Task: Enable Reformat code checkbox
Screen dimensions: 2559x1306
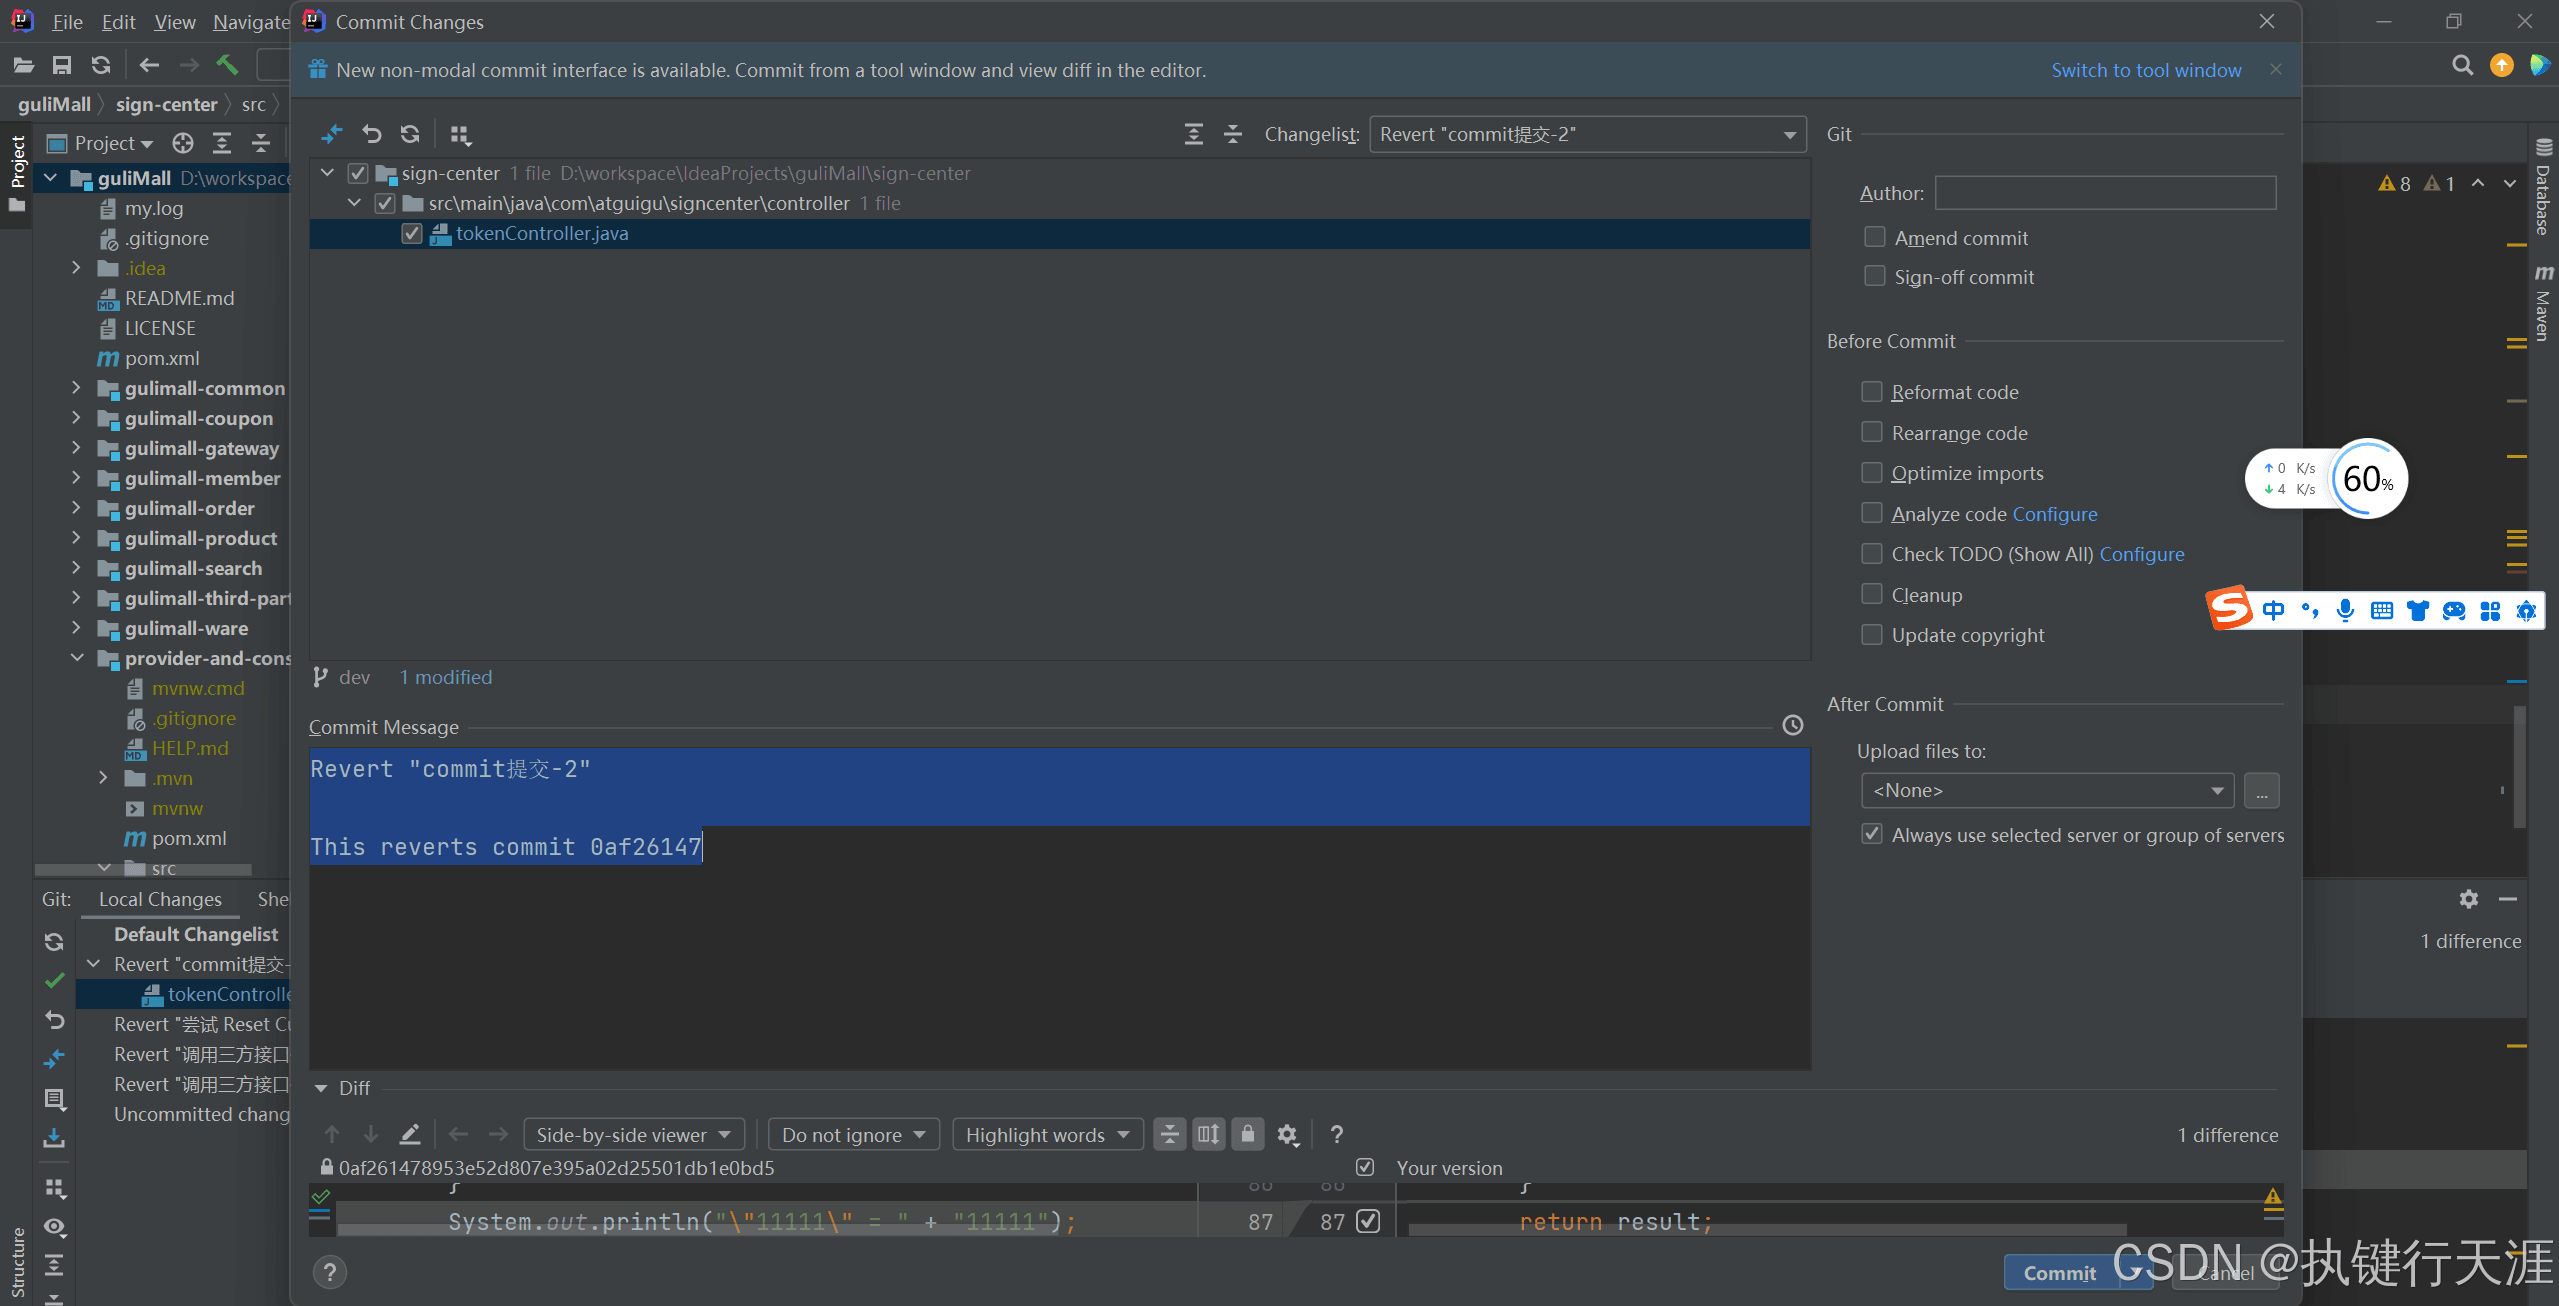Action: (x=1872, y=391)
